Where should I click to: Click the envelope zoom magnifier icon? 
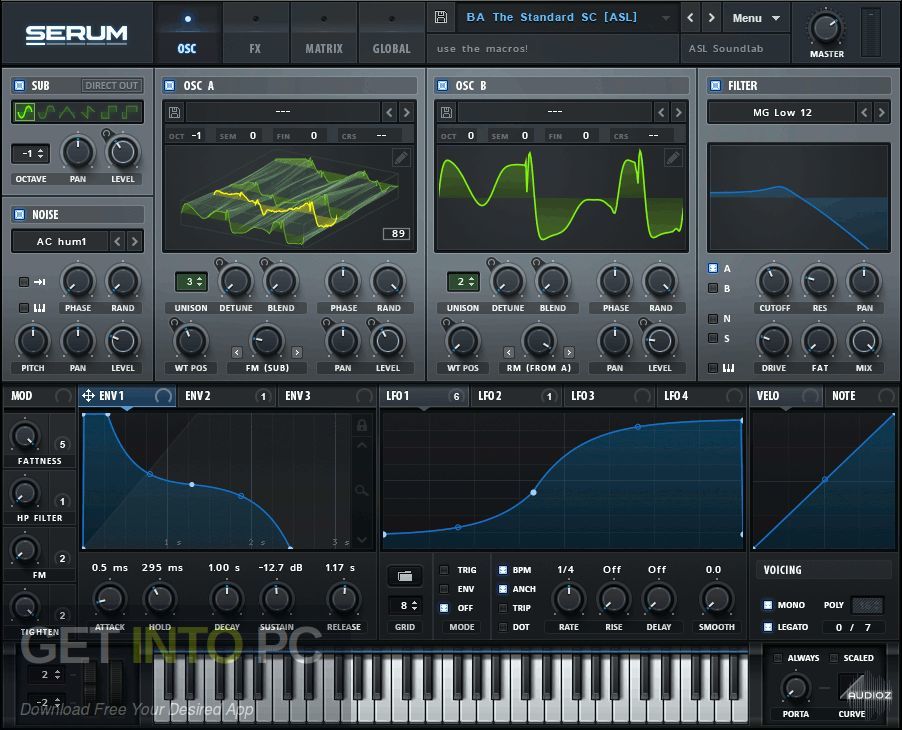click(x=362, y=490)
